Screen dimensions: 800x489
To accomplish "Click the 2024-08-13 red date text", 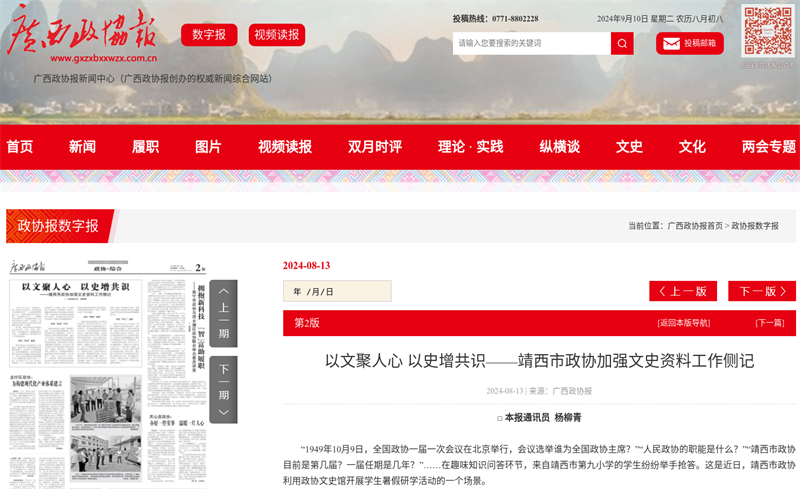I will [307, 265].
